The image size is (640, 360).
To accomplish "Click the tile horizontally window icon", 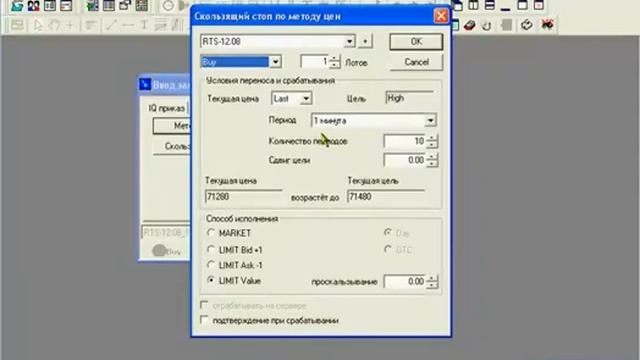I will pos(489,6).
